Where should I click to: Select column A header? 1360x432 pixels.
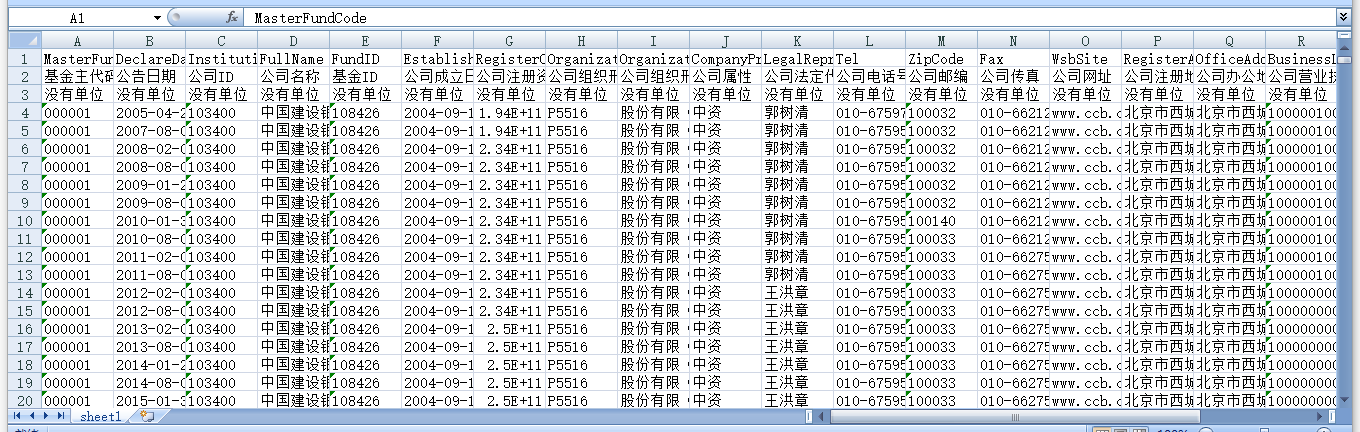[77, 41]
